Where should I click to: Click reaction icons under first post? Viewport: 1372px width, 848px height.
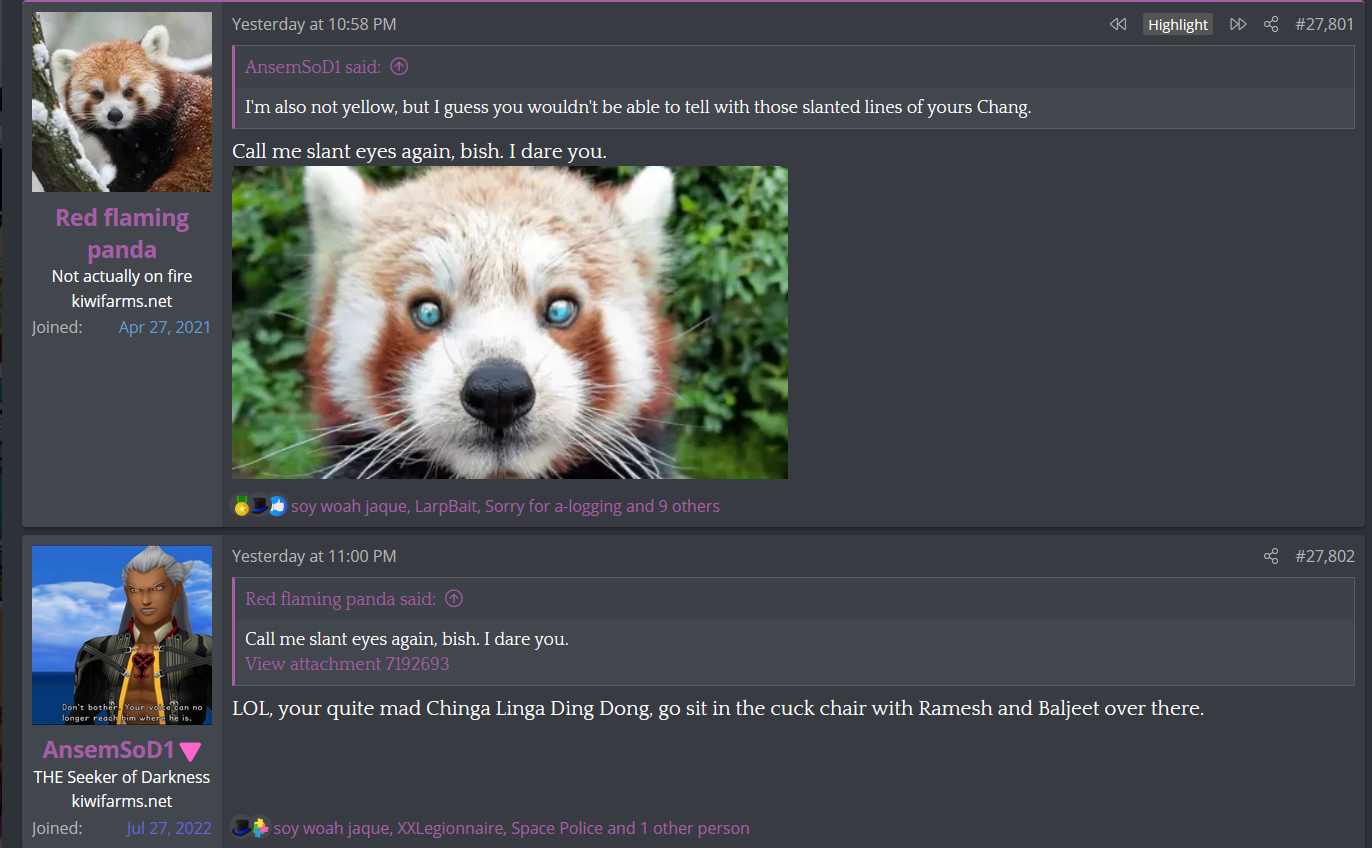coord(260,506)
